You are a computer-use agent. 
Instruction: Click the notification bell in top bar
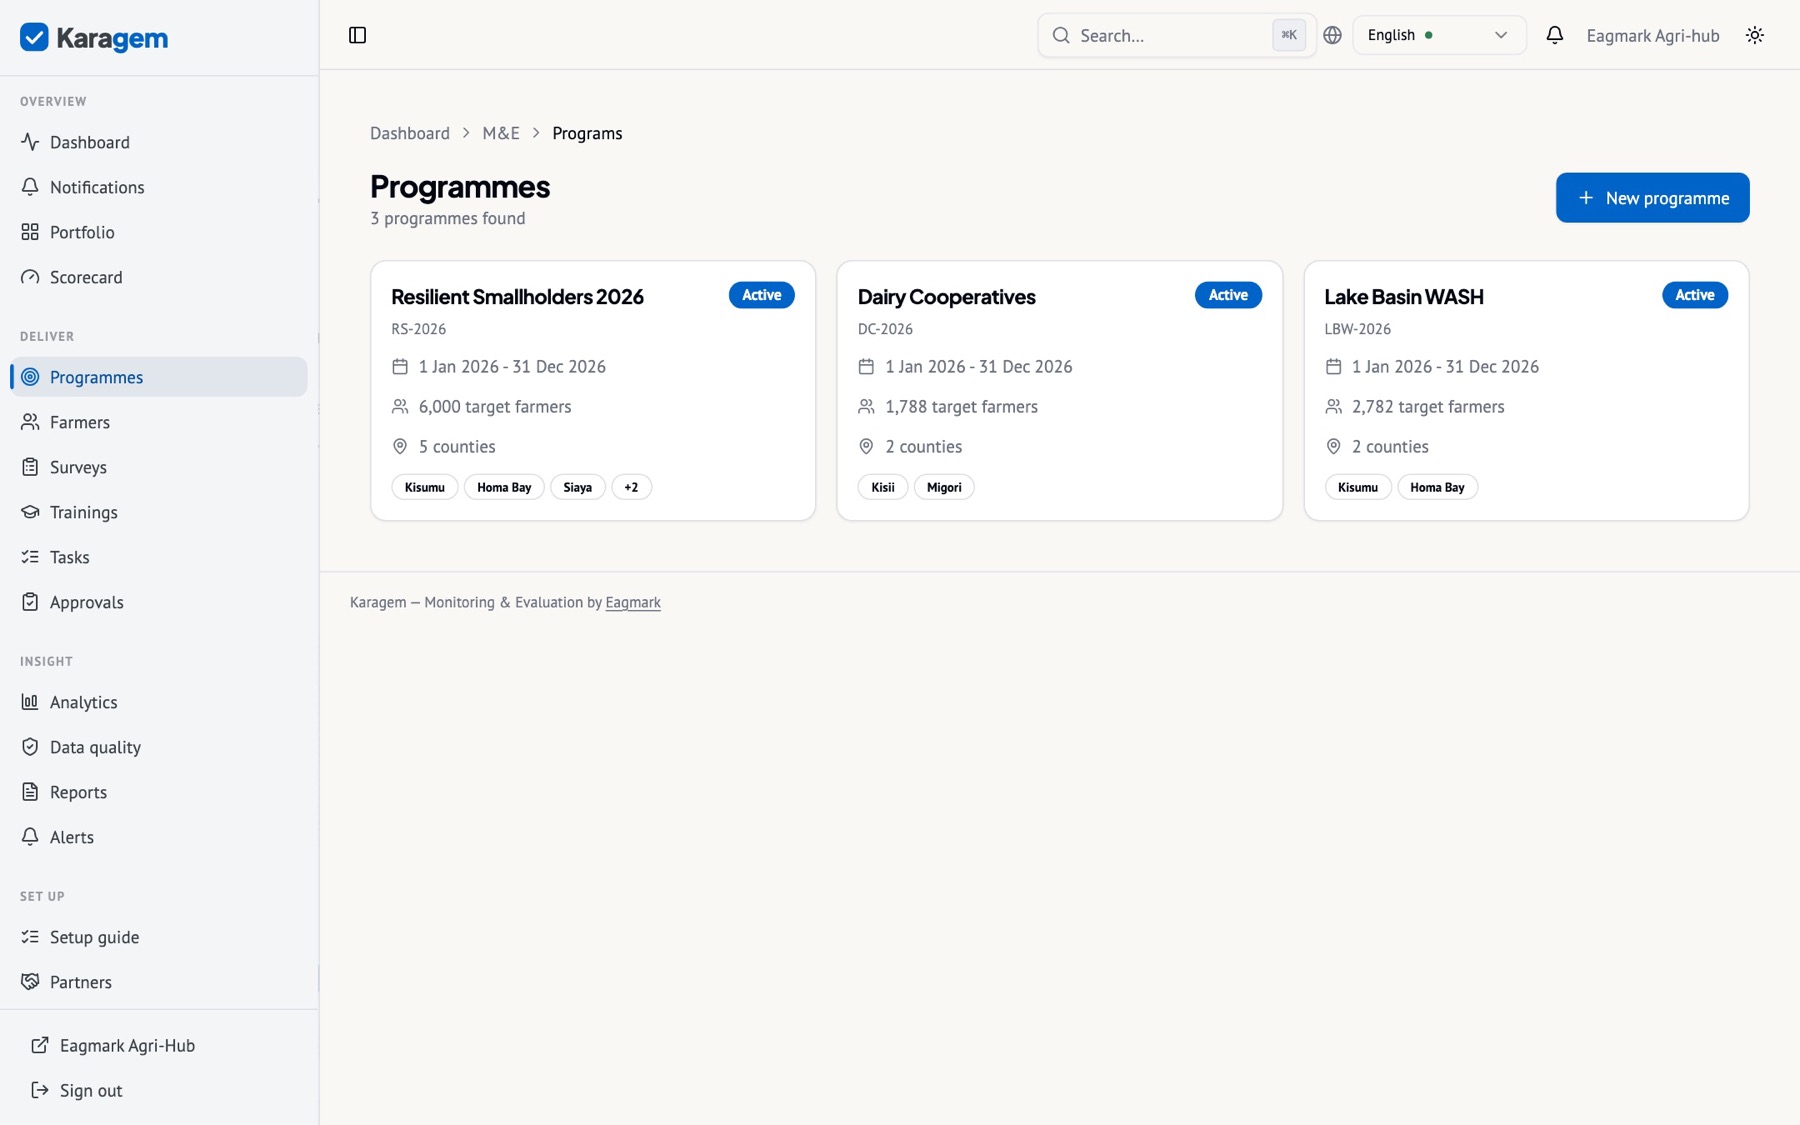click(1554, 35)
